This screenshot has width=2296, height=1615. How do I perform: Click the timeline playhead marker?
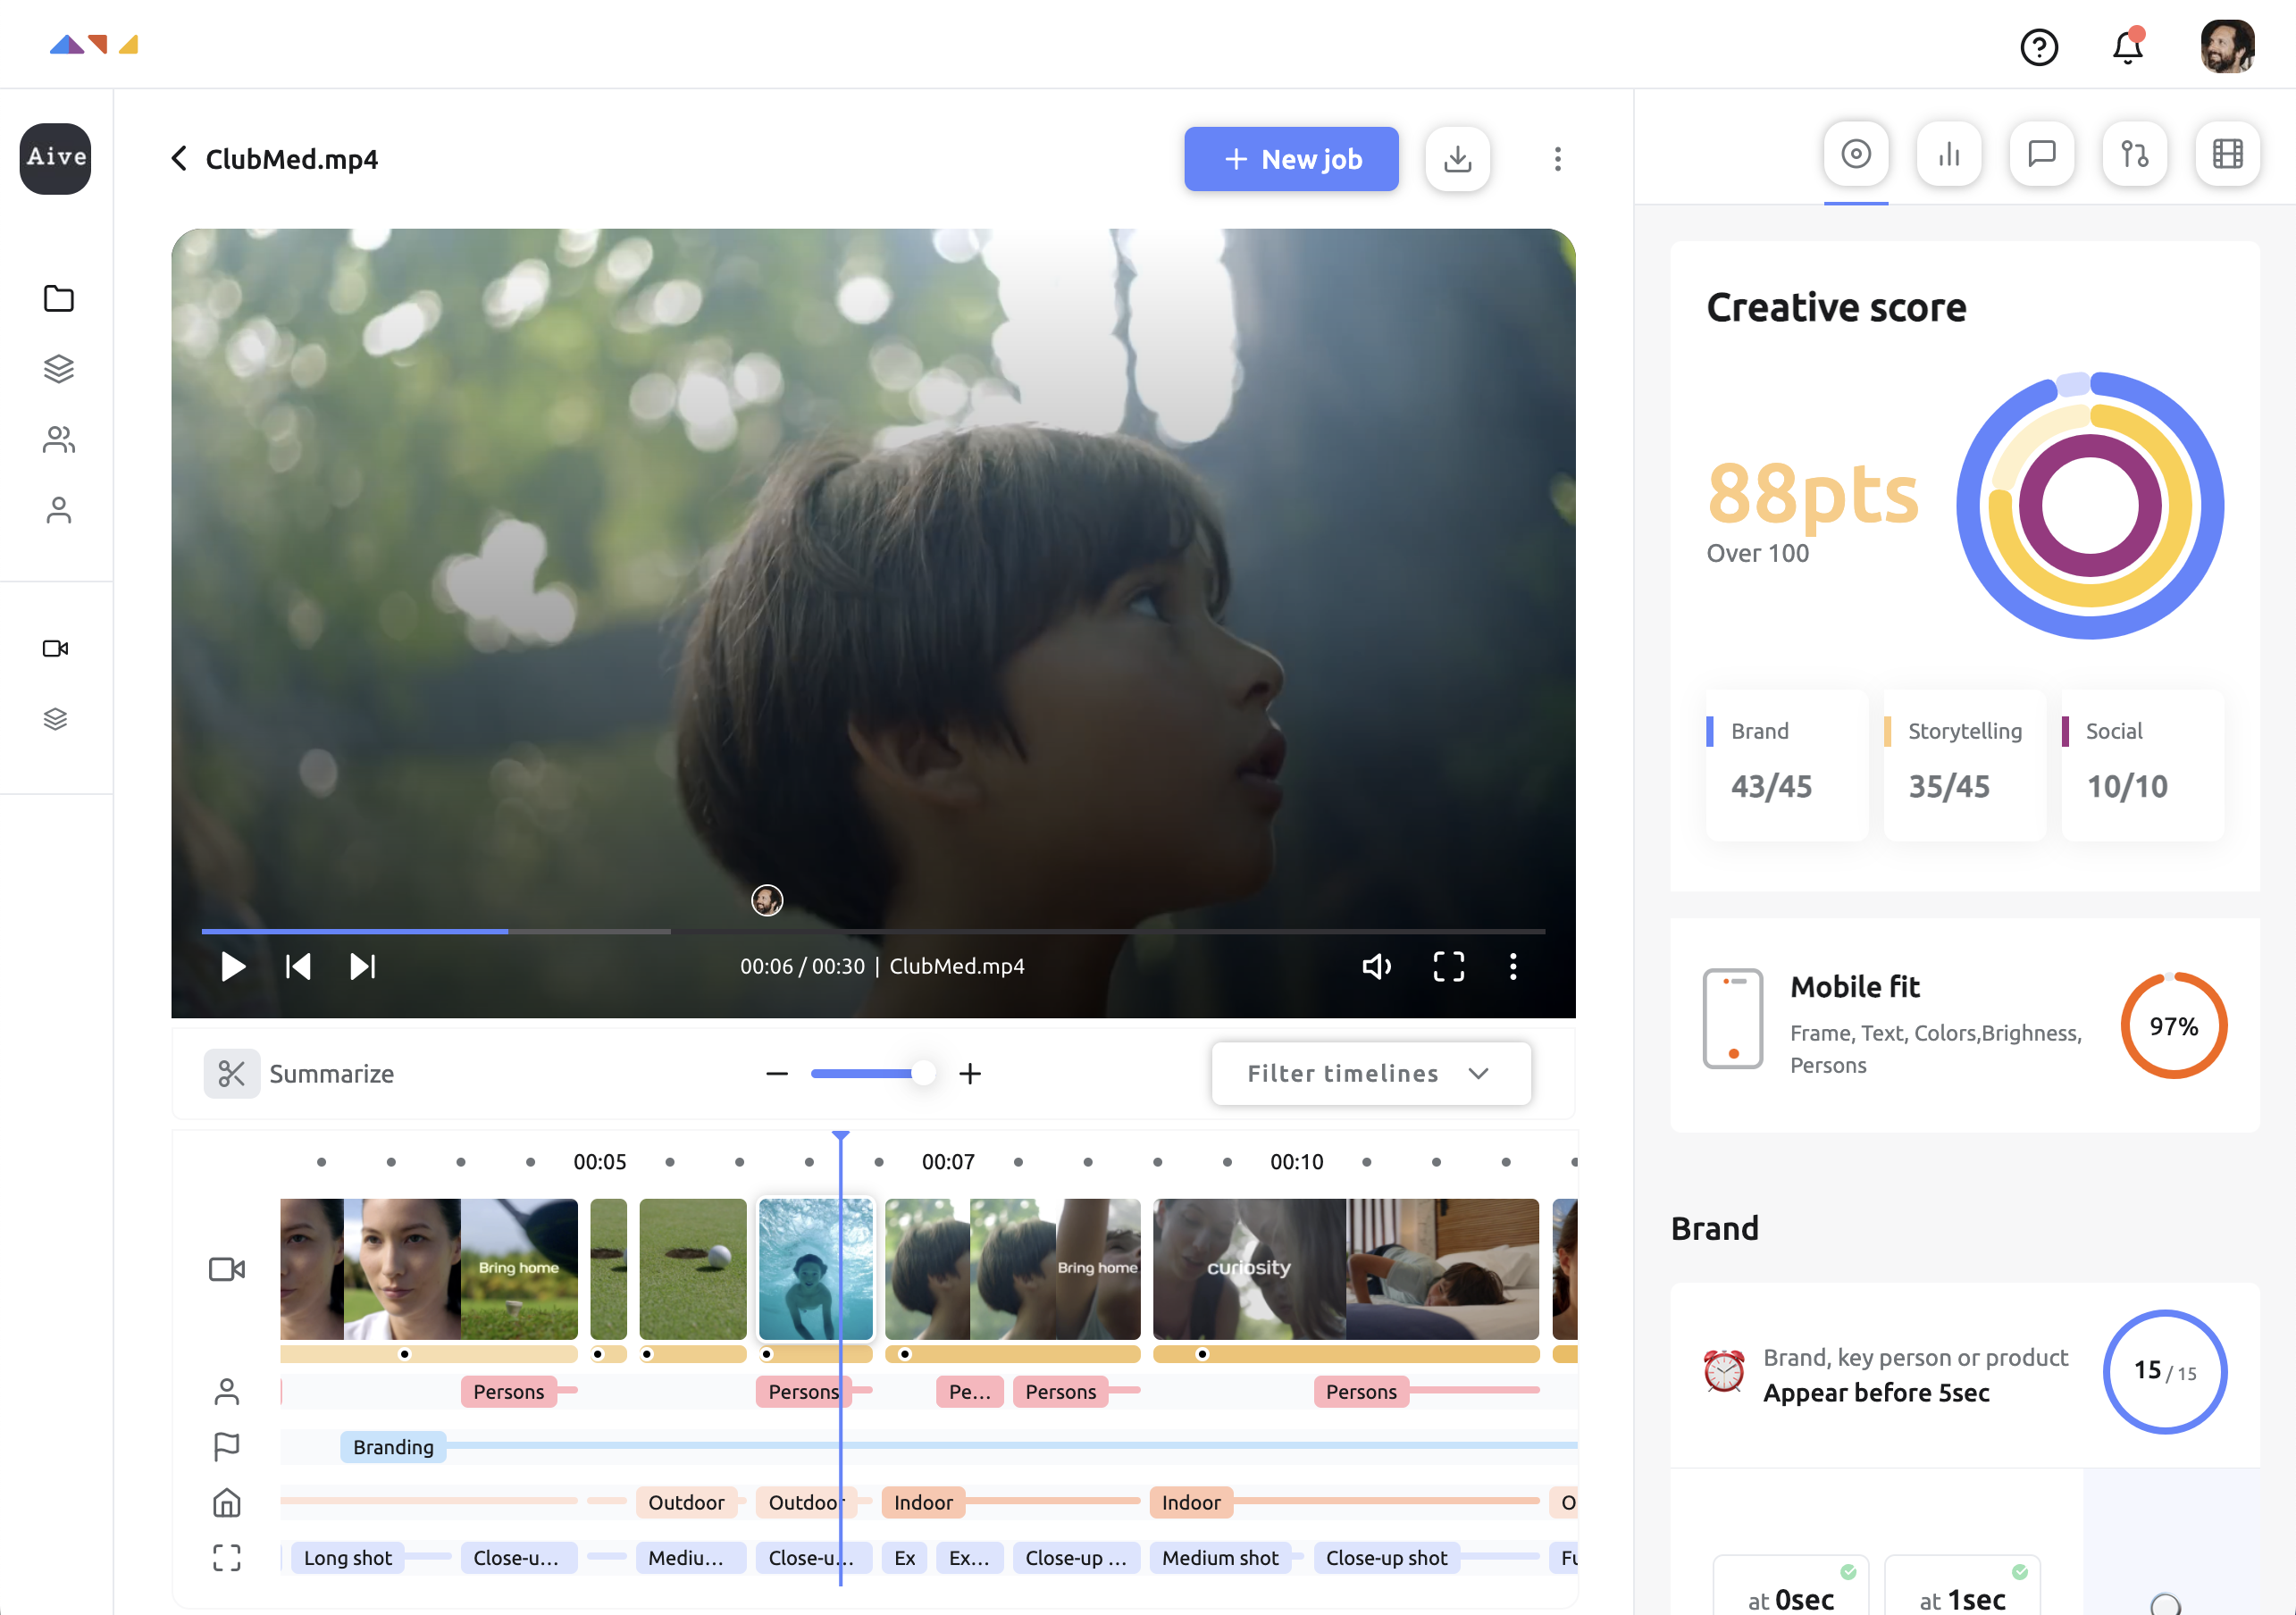point(840,1137)
